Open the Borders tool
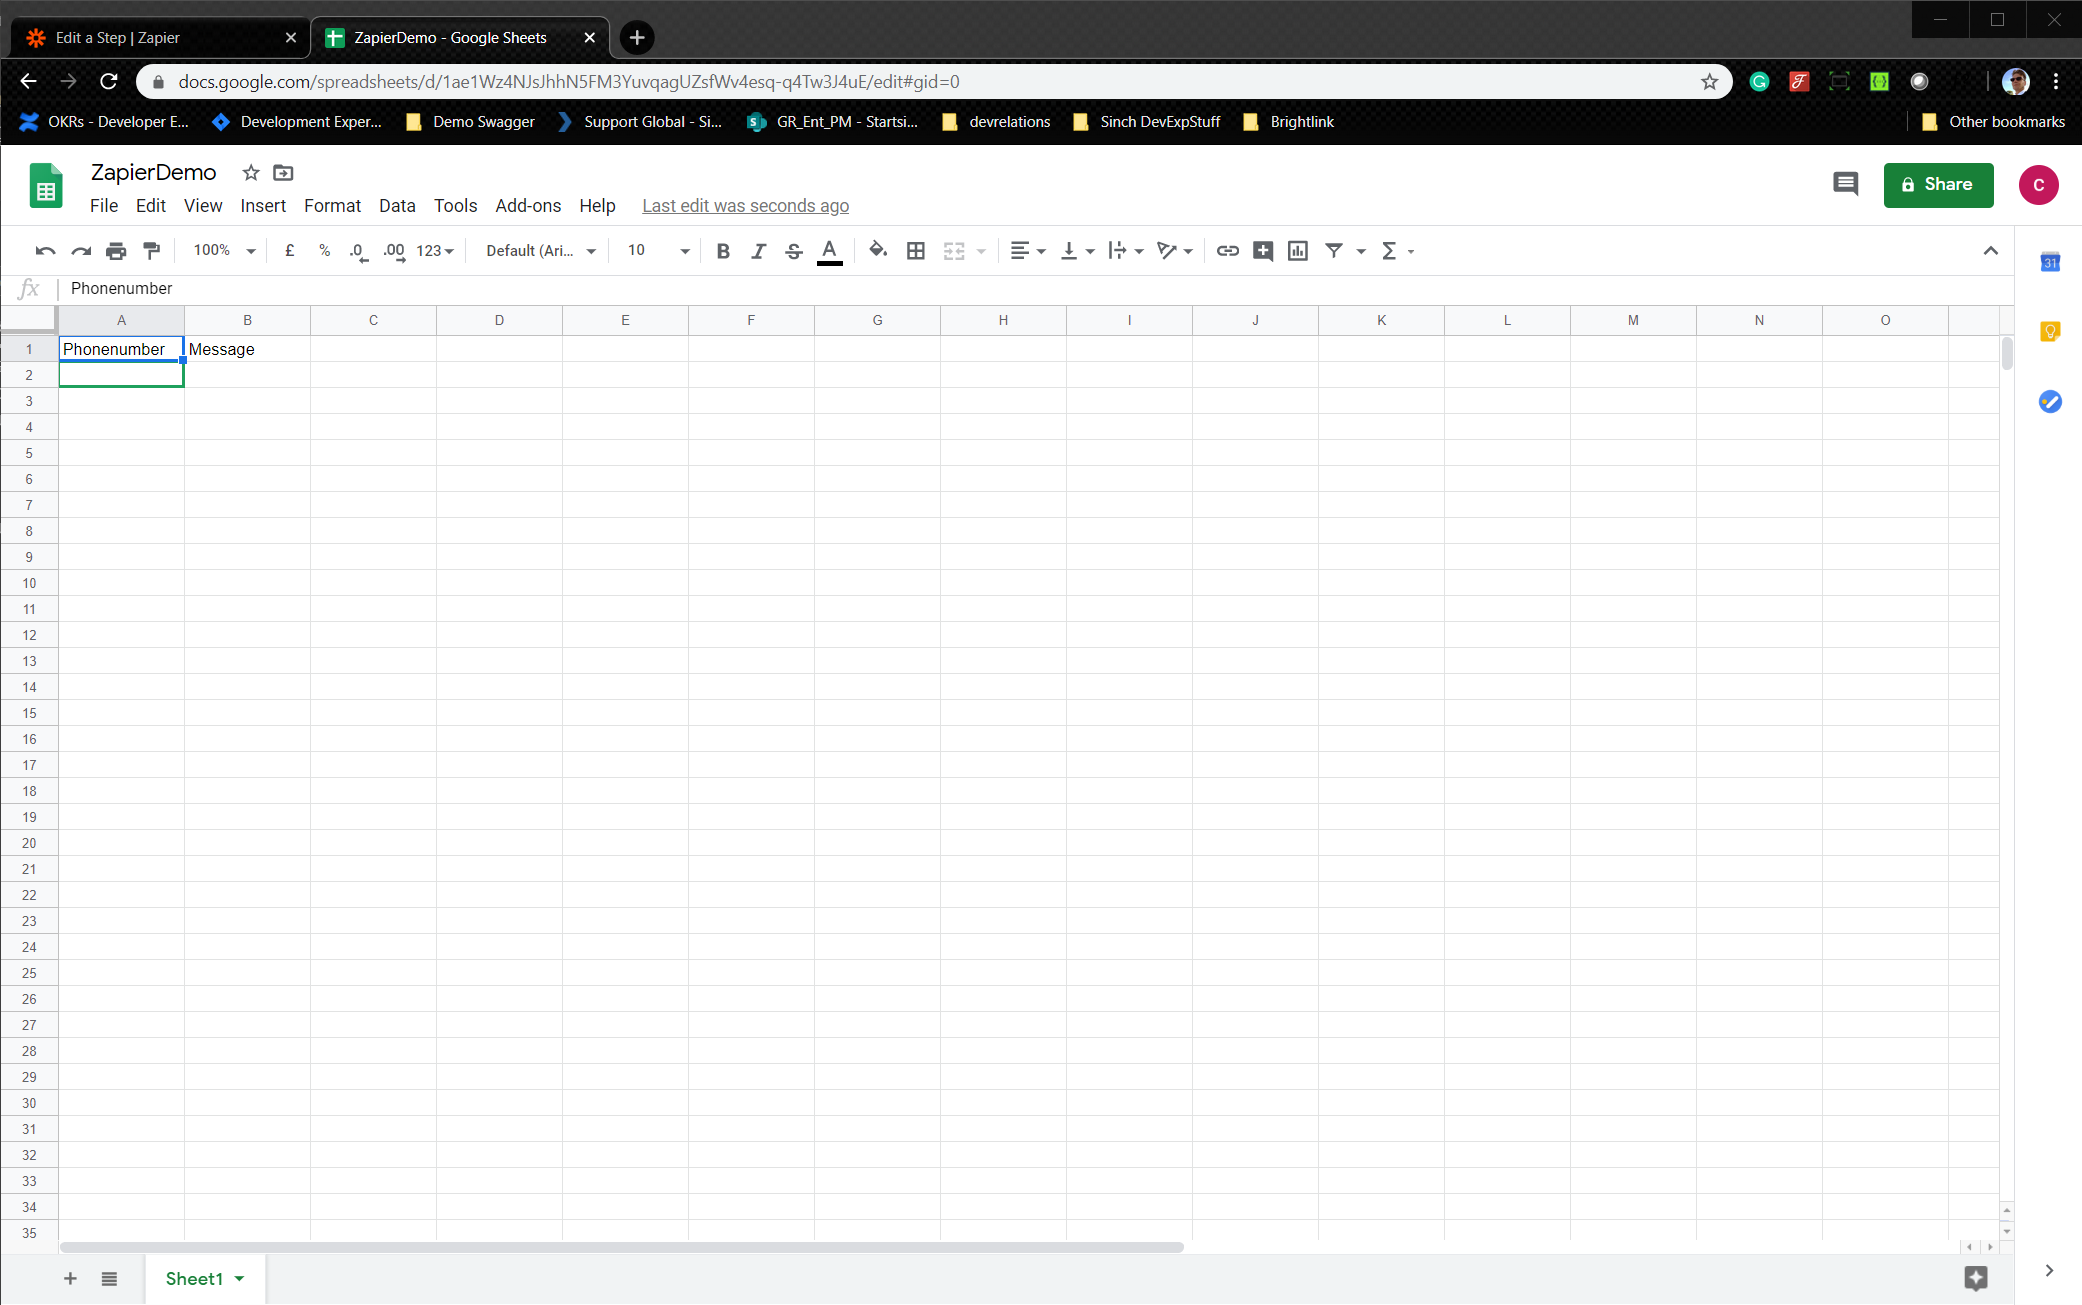The image size is (2082, 1305). [915, 251]
